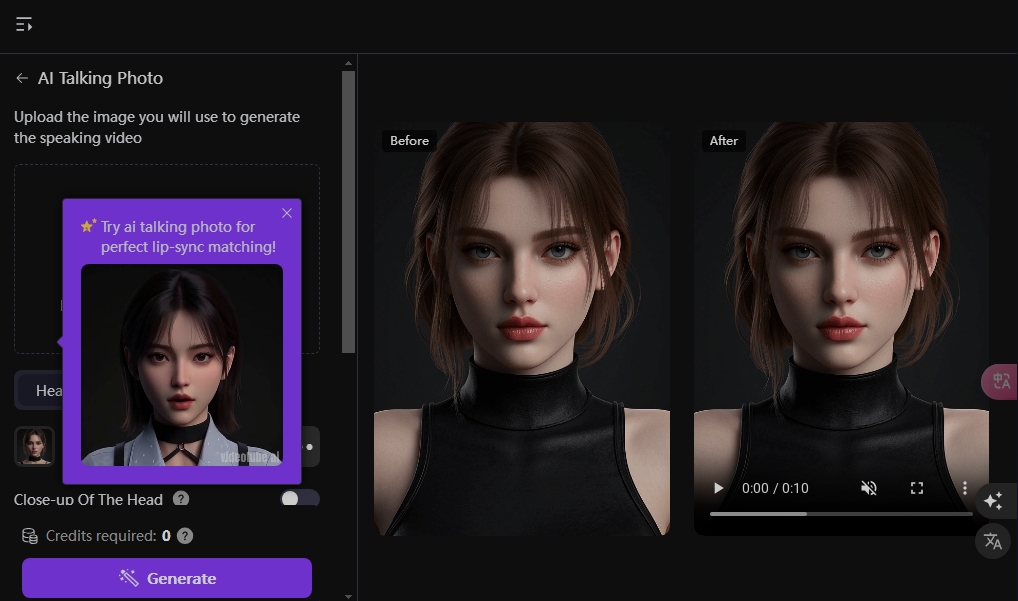Viewport: 1018px width, 601px height.
Task: Enter fullscreen on the After video
Action: 916,488
